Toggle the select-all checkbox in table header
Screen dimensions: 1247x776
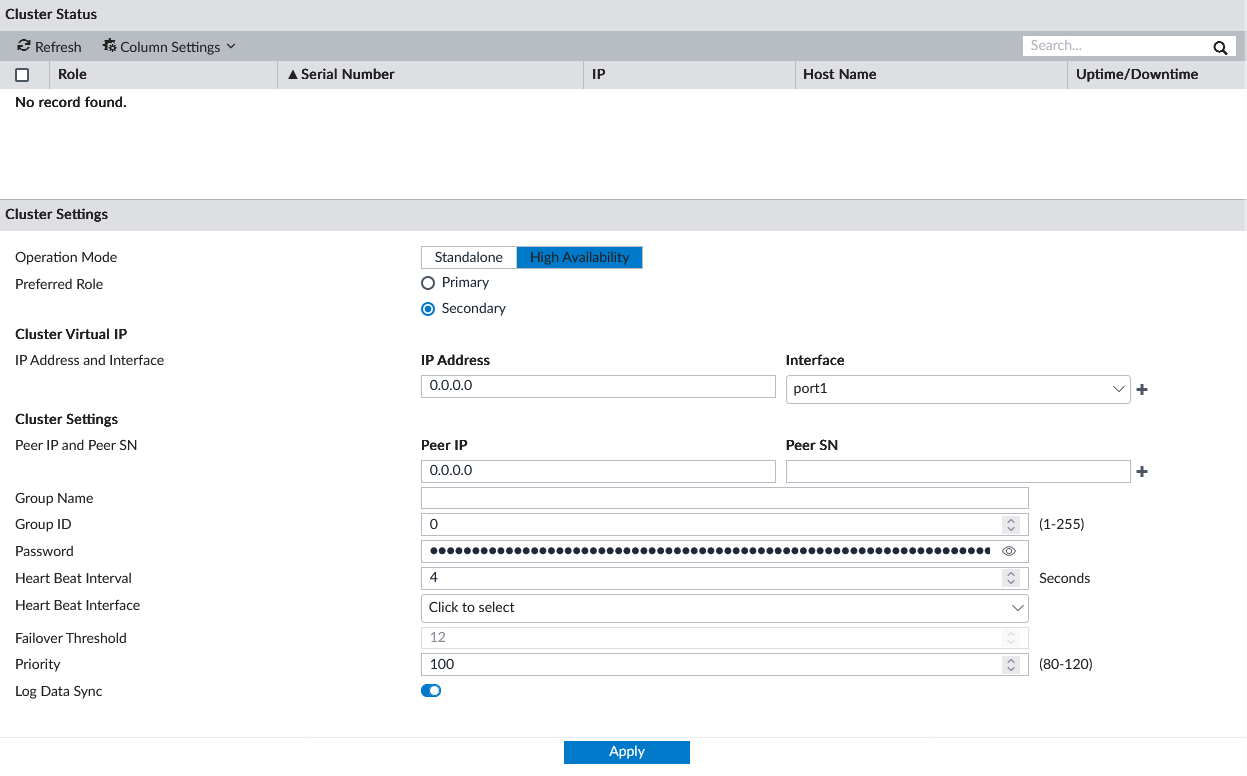point(23,75)
